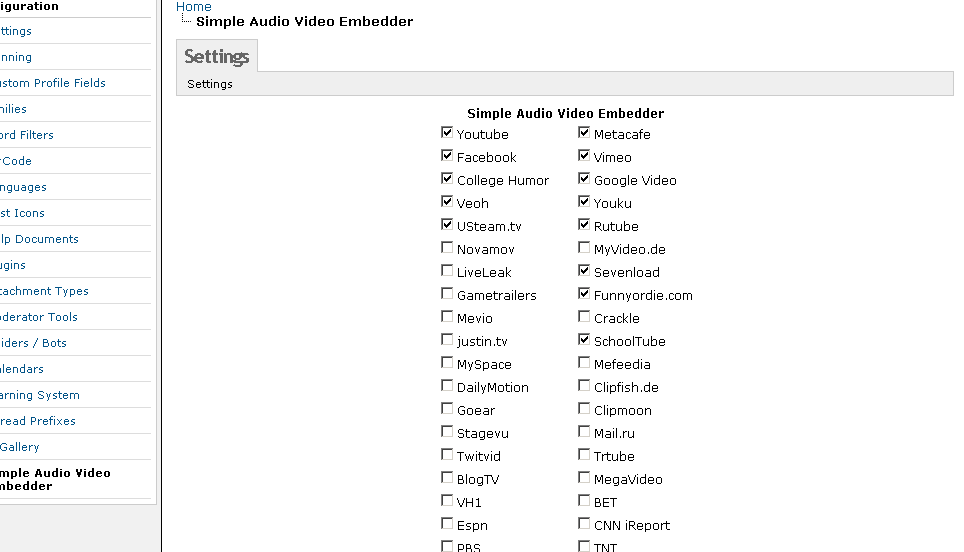Toggle off the Sevenload checkbox
Image resolution: width=964 pixels, height=552 pixels.
[x=584, y=271]
